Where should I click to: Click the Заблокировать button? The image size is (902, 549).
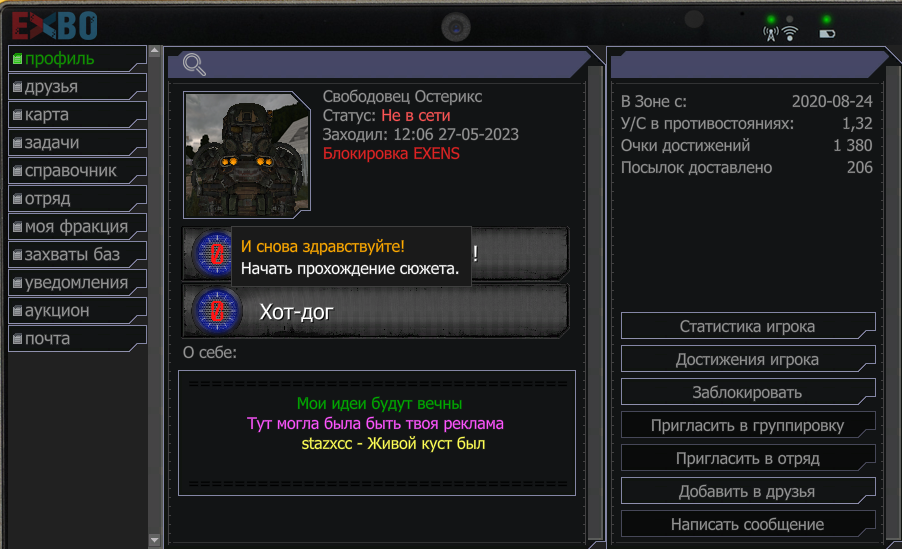point(748,392)
